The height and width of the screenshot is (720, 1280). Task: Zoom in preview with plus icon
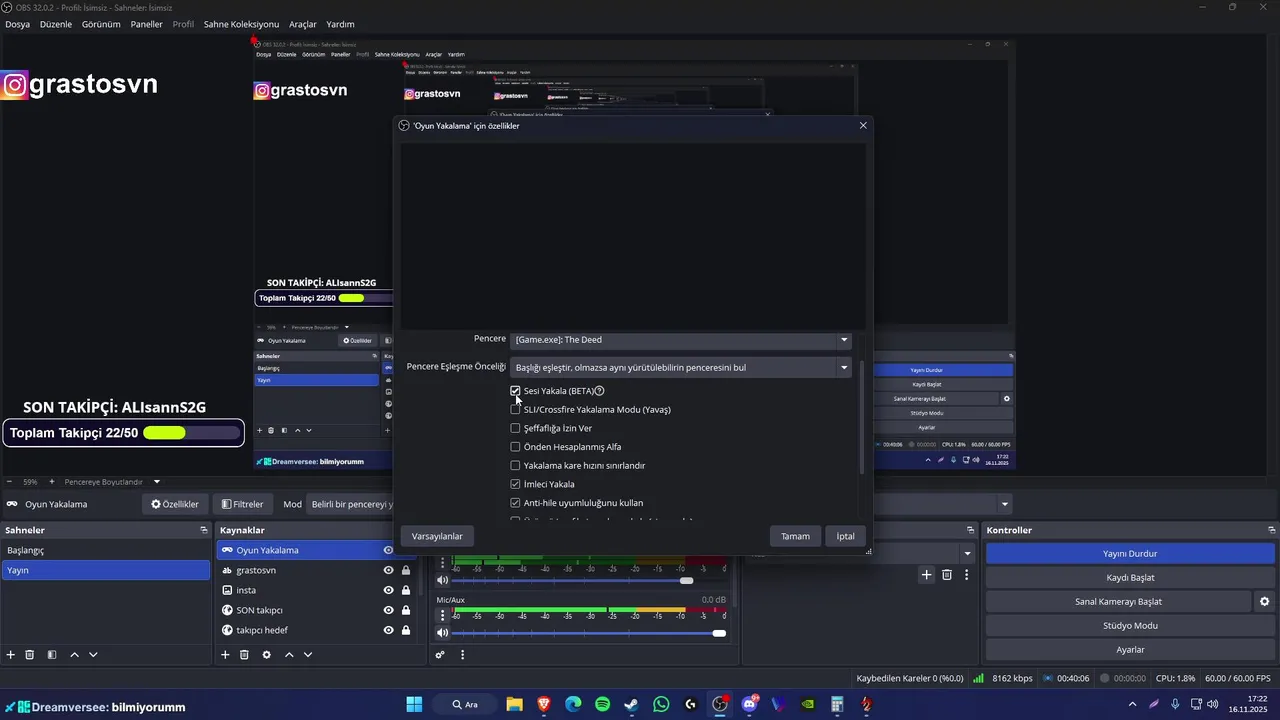click(x=52, y=482)
